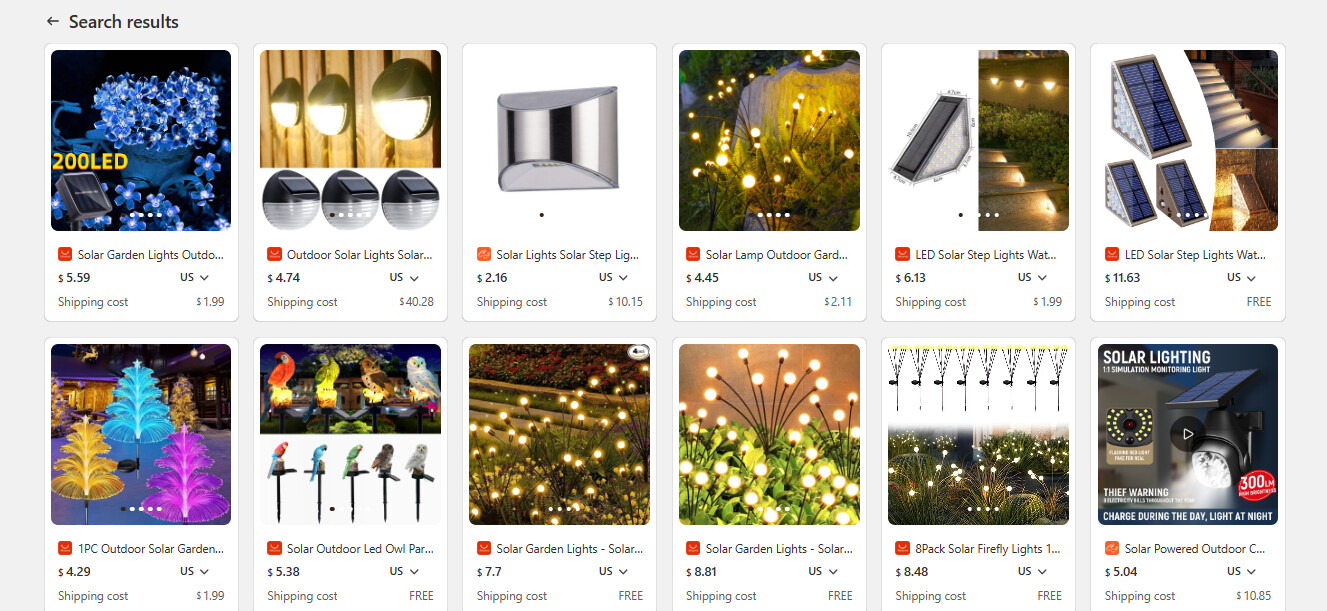Click AliExpress icon beside Solar Garden Lights Outdoor
Screen dimensions: 1327x611
65,255
